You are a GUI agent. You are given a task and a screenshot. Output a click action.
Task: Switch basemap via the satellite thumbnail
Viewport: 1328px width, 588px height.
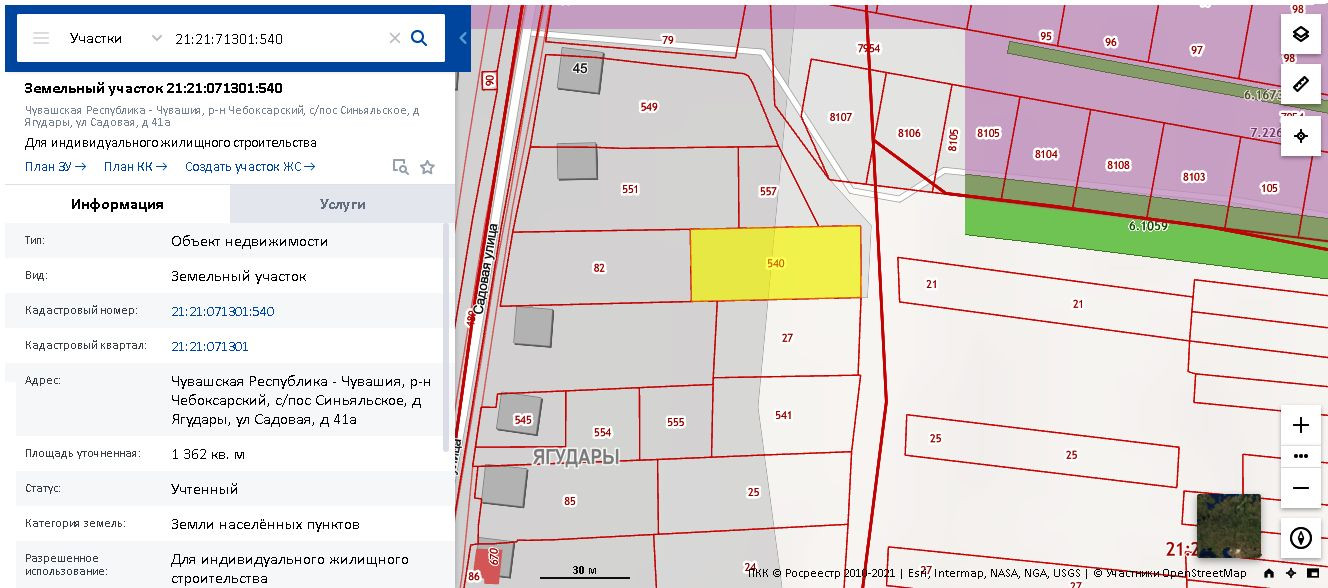coord(1228,525)
